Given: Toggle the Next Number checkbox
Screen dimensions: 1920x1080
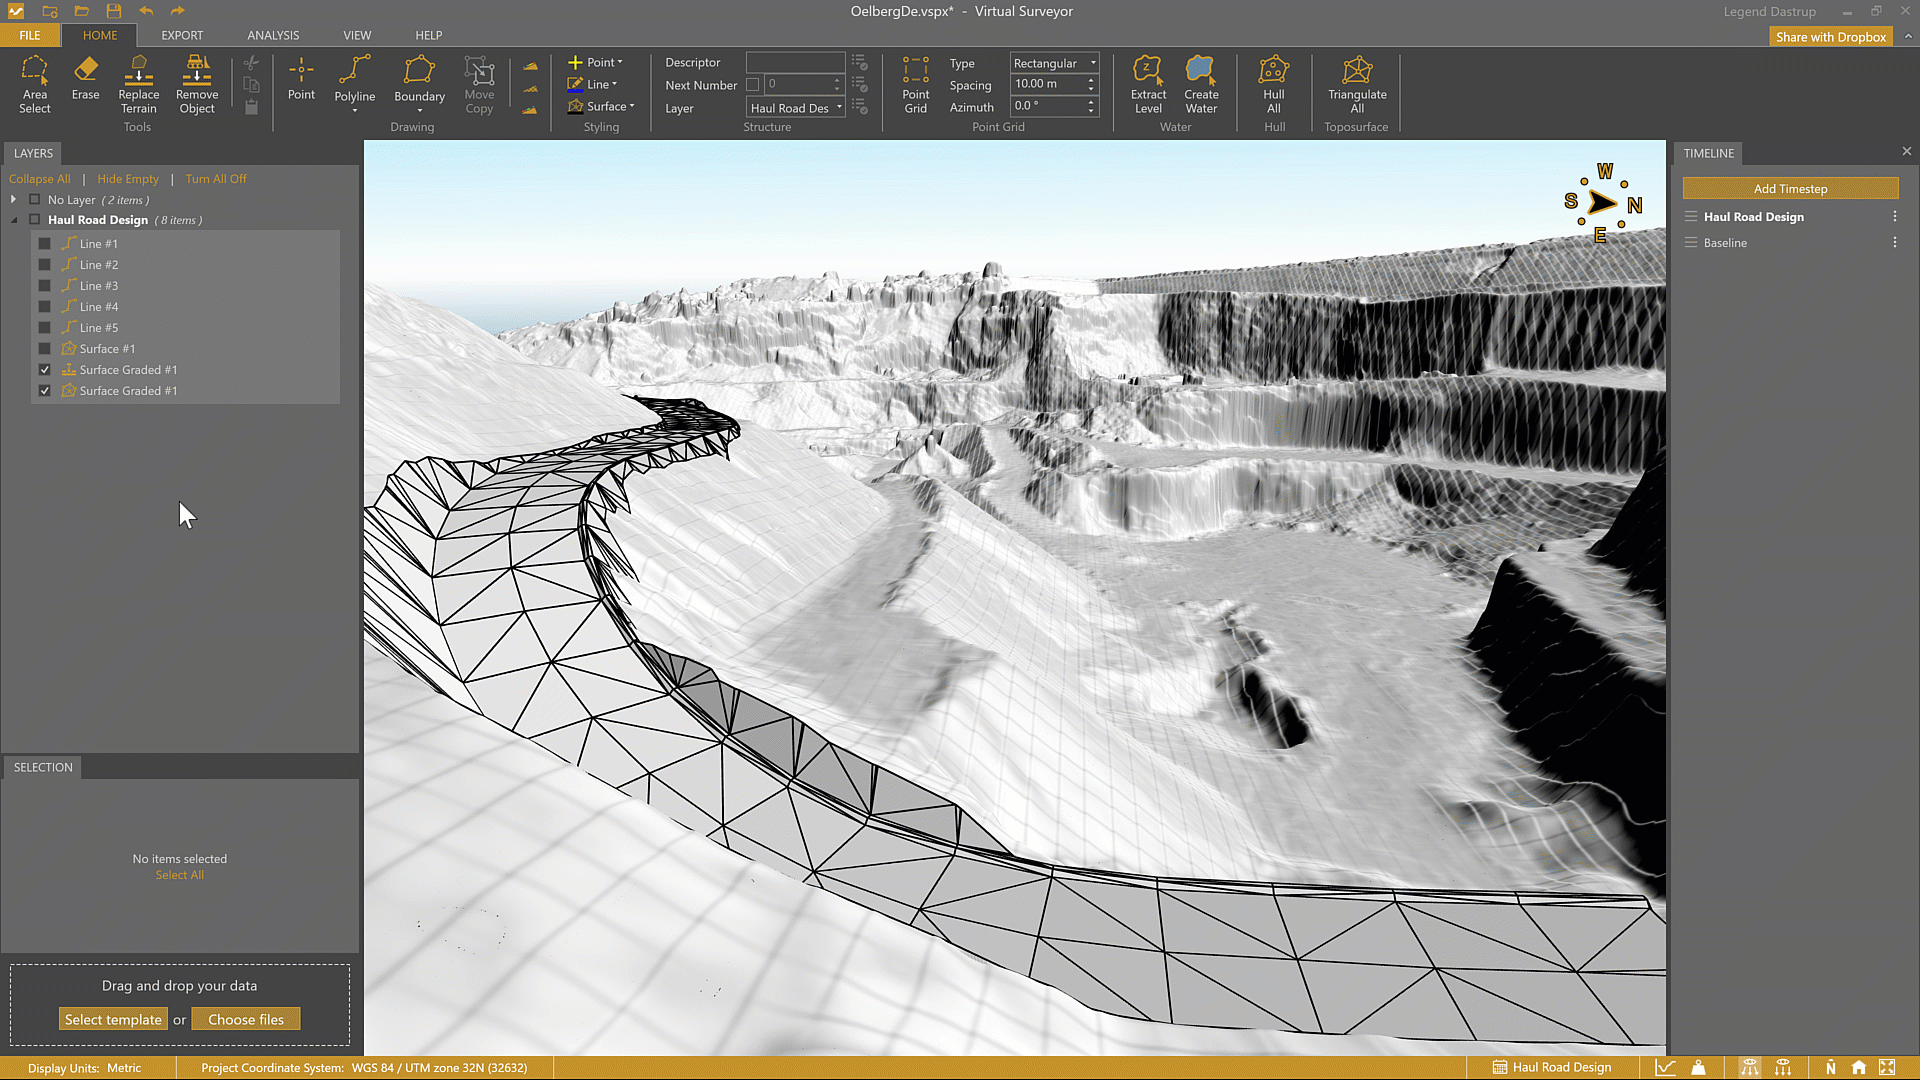Looking at the screenshot, I should 753,85.
